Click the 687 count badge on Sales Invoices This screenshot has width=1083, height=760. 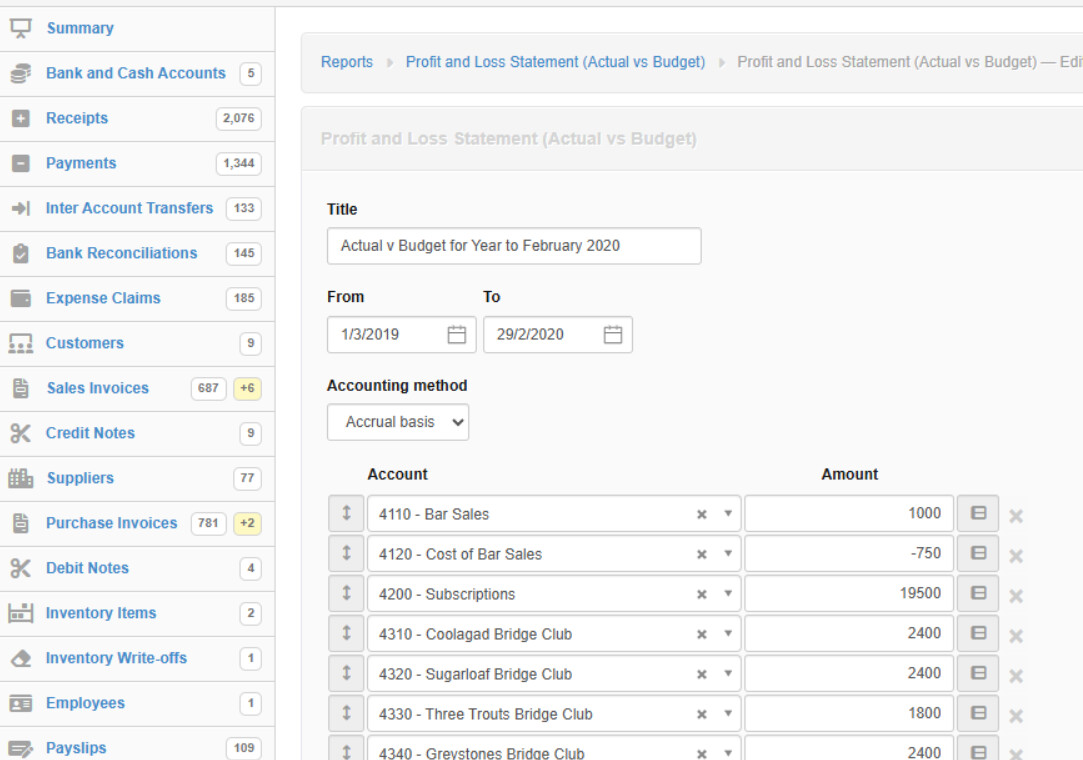point(208,388)
